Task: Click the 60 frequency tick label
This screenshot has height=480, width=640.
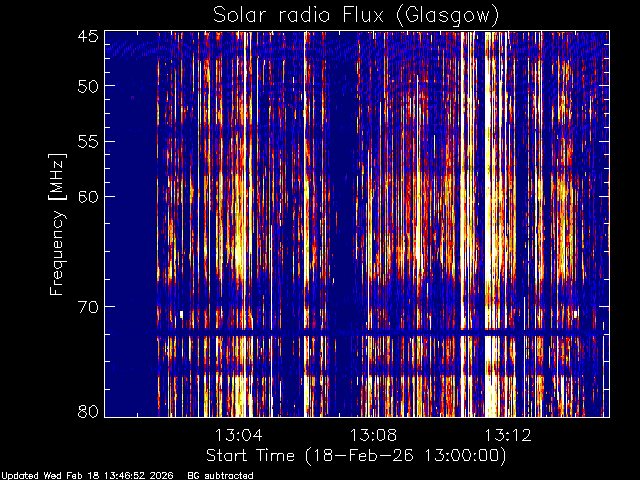Action: coord(88,196)
